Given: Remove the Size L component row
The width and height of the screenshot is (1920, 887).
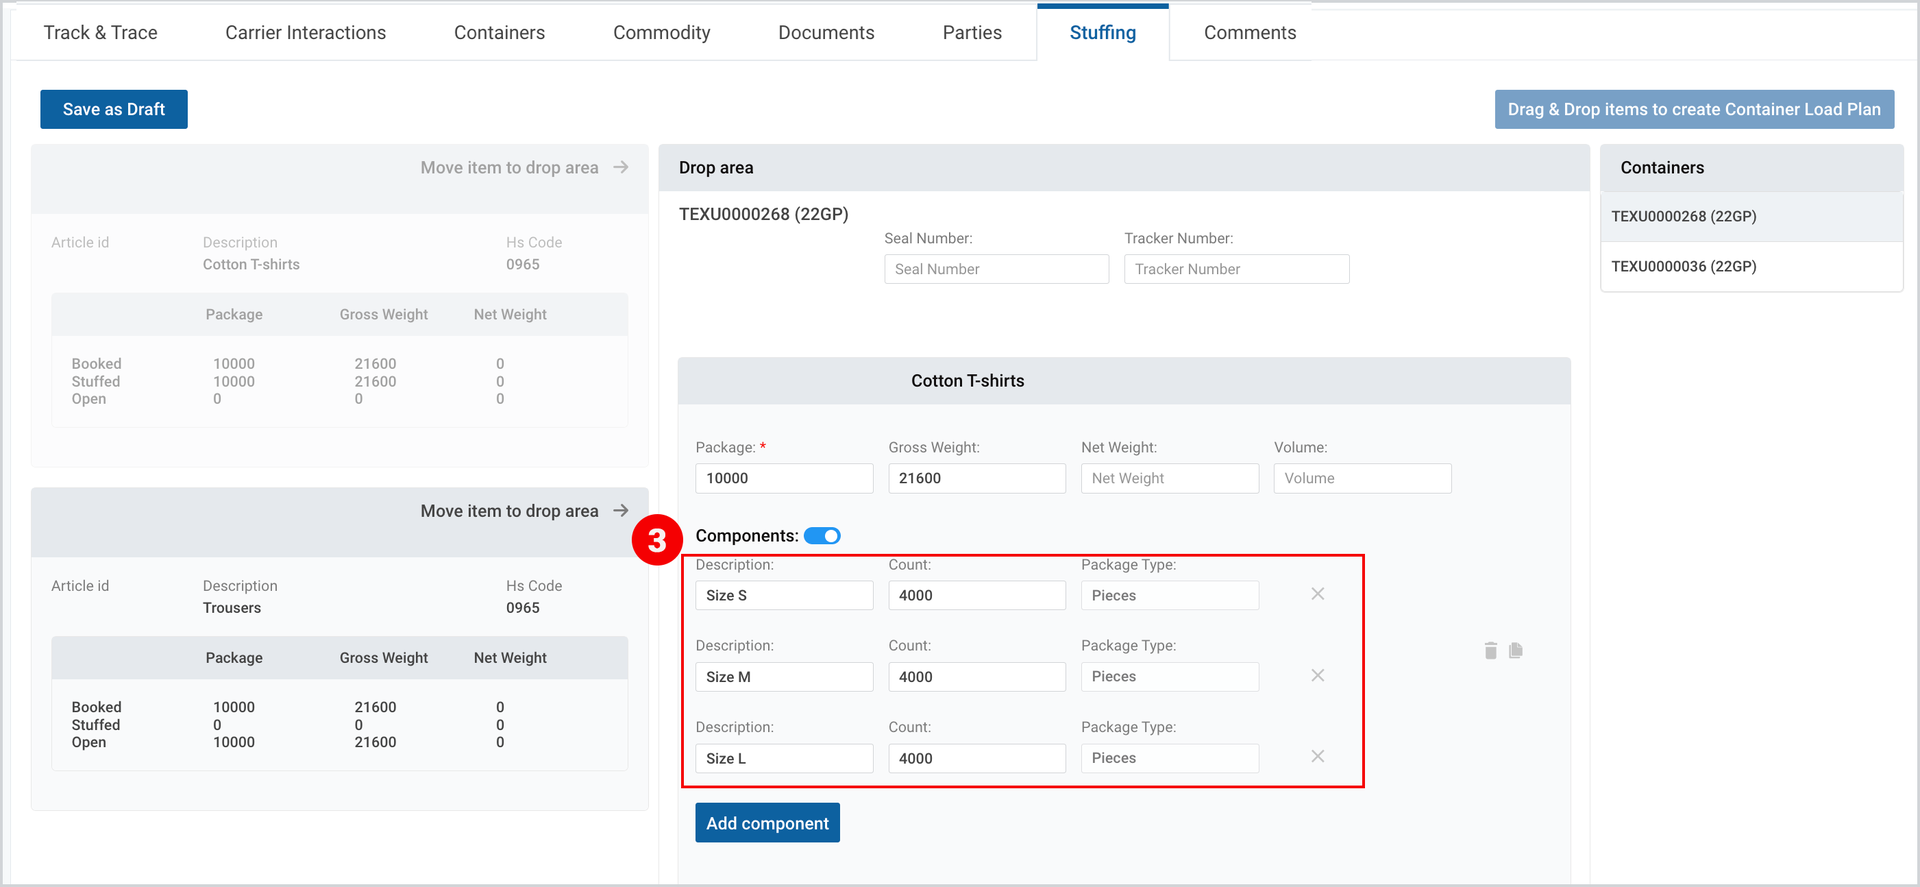Looking at the screenshot, I should 1318,757.
